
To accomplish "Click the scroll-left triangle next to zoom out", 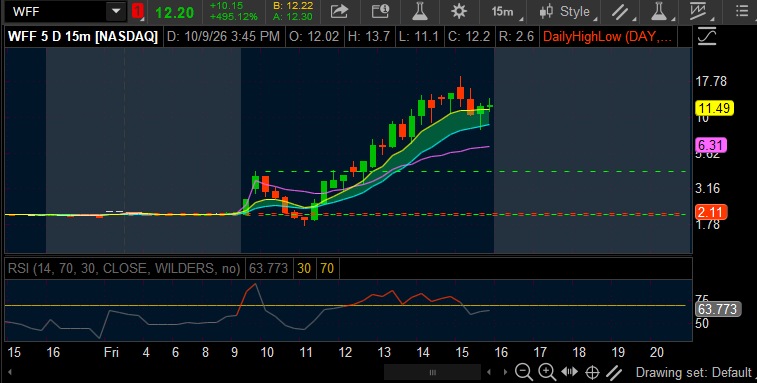I will (x=489, y=372).
